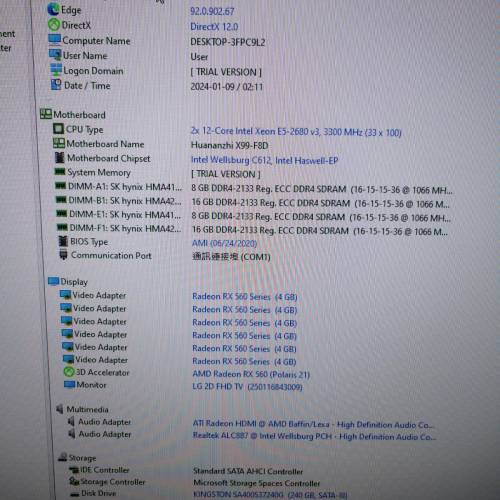Select the Motherboard Chipset field label
Screen dimensions: 500x500
pos(109,158)
